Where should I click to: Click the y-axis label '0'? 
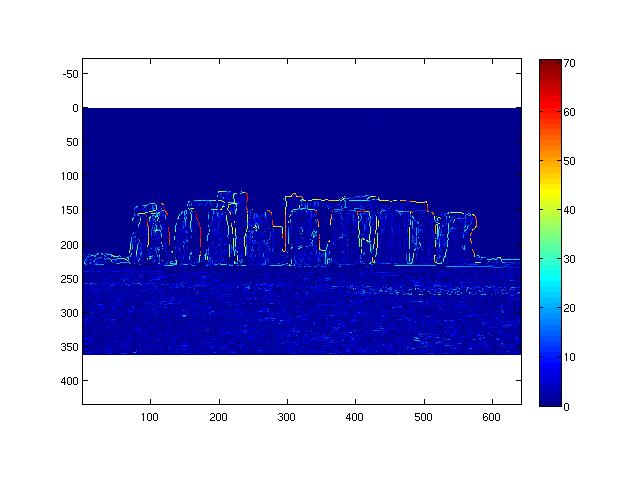[75, 108]
